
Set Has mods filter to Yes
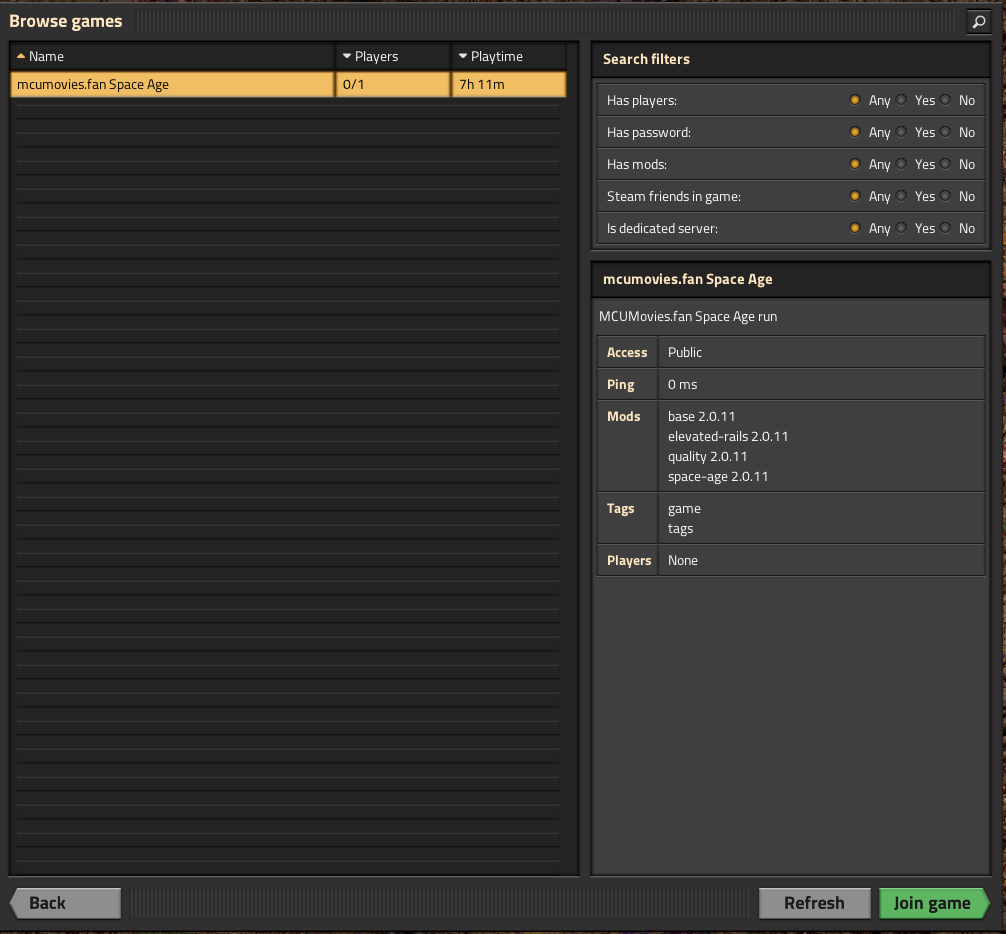pyautogui.click(x=901, y=164)
